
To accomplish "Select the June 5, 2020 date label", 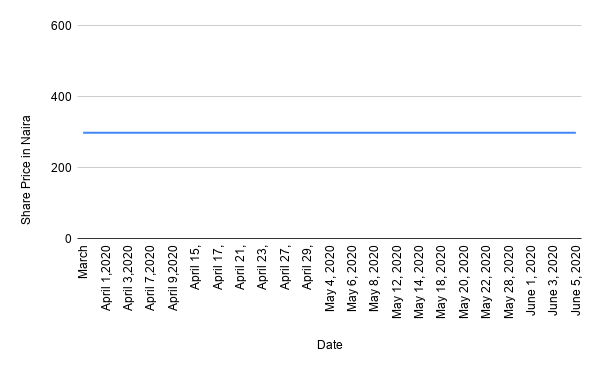I will [x=576, y=280].
